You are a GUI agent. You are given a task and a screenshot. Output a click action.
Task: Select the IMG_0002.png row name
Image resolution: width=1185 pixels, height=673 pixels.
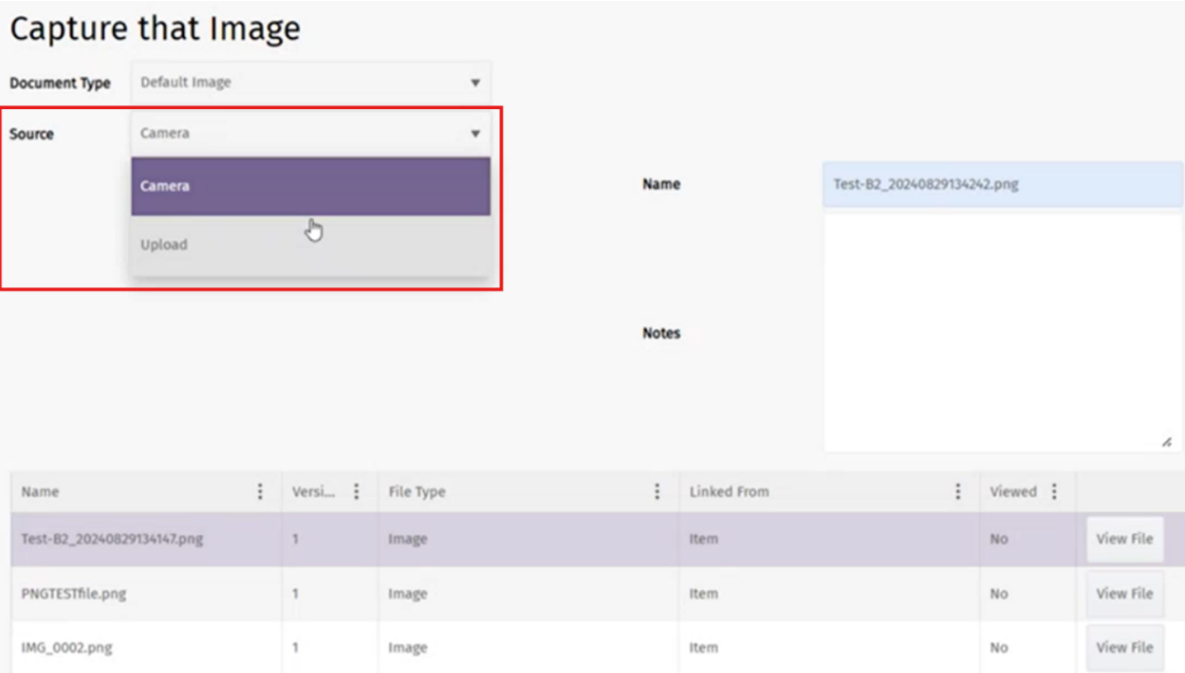point(67,648)
